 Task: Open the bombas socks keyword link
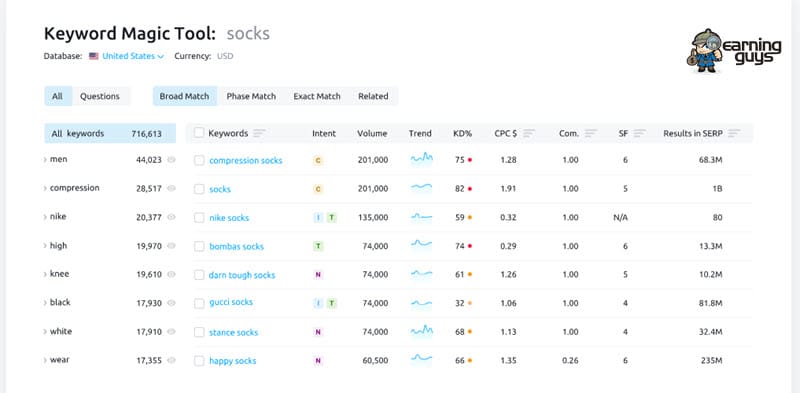[236, 247]
